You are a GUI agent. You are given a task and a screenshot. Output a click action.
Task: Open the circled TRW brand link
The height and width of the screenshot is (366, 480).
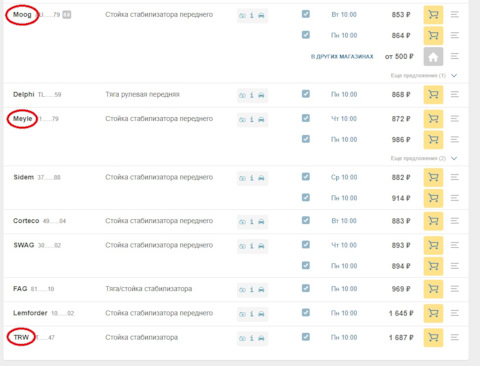pos(21,337)
